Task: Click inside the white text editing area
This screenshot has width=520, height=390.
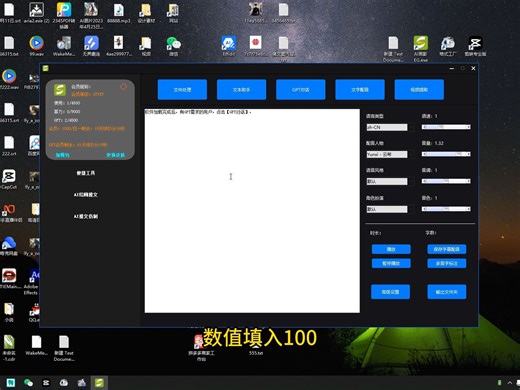Action: (x=252, y=211)
